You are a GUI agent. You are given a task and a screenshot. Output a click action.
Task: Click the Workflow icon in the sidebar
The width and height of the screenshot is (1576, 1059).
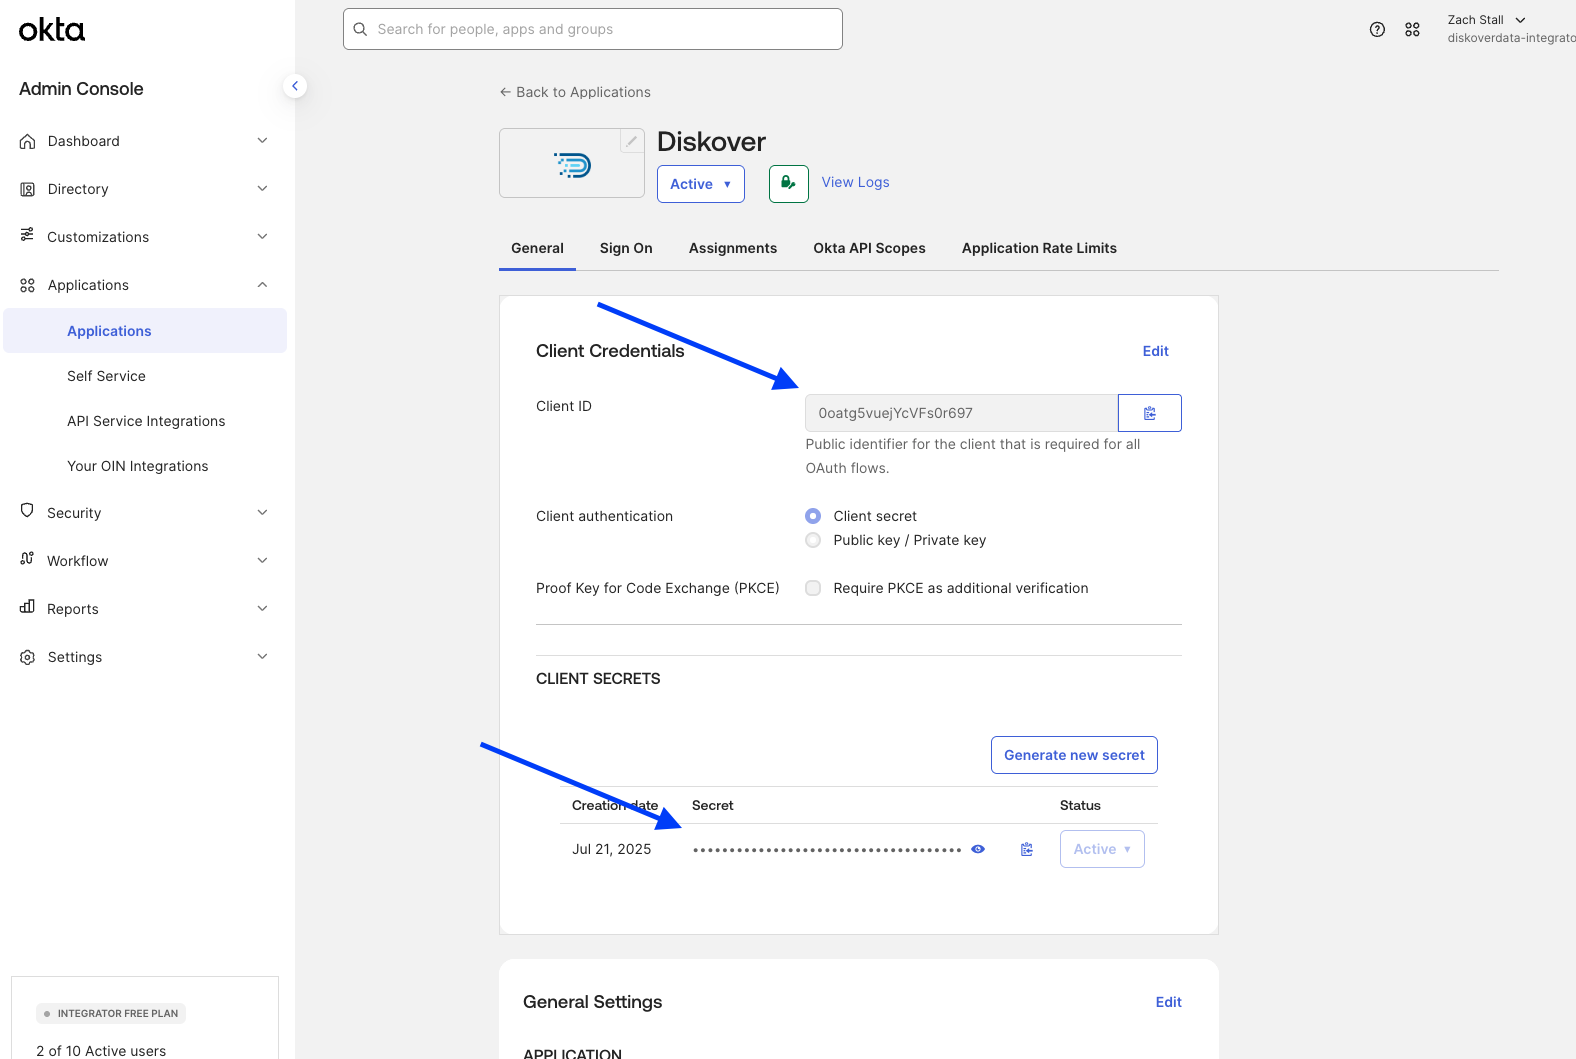[27, 559]
